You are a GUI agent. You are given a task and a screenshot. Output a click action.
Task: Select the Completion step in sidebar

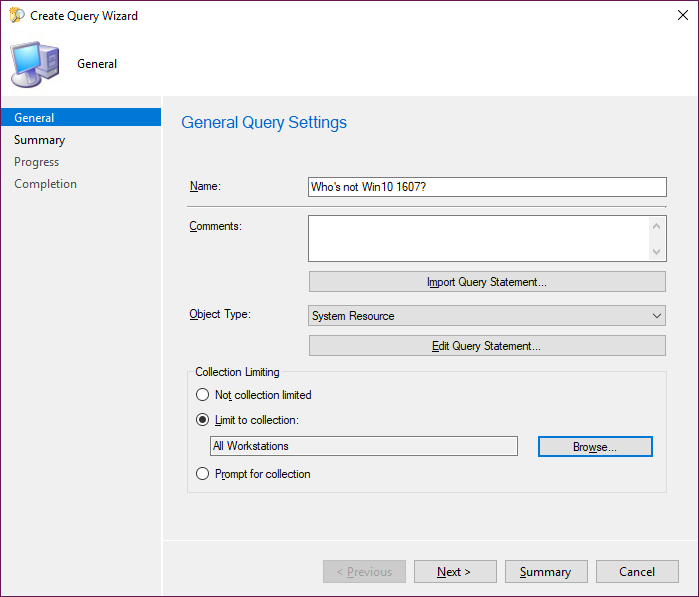pos(46,184)
